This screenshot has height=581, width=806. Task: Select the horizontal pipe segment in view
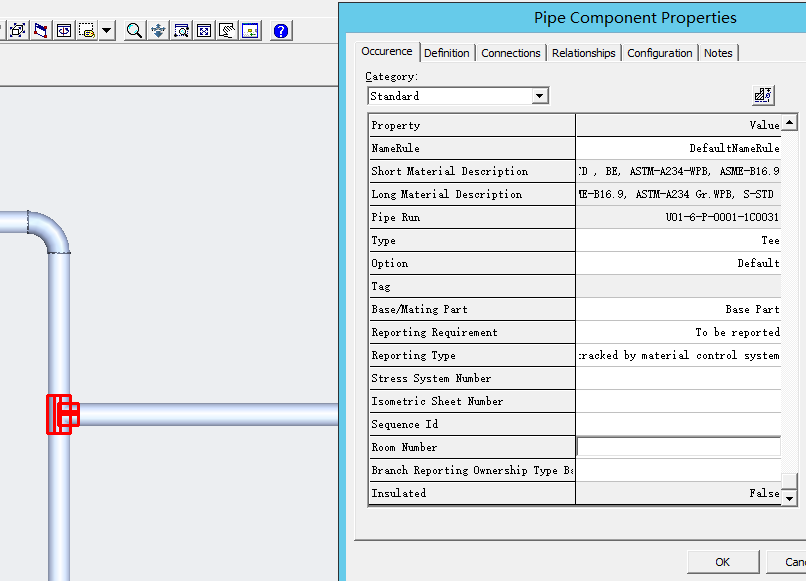click(x=209, y=414)
